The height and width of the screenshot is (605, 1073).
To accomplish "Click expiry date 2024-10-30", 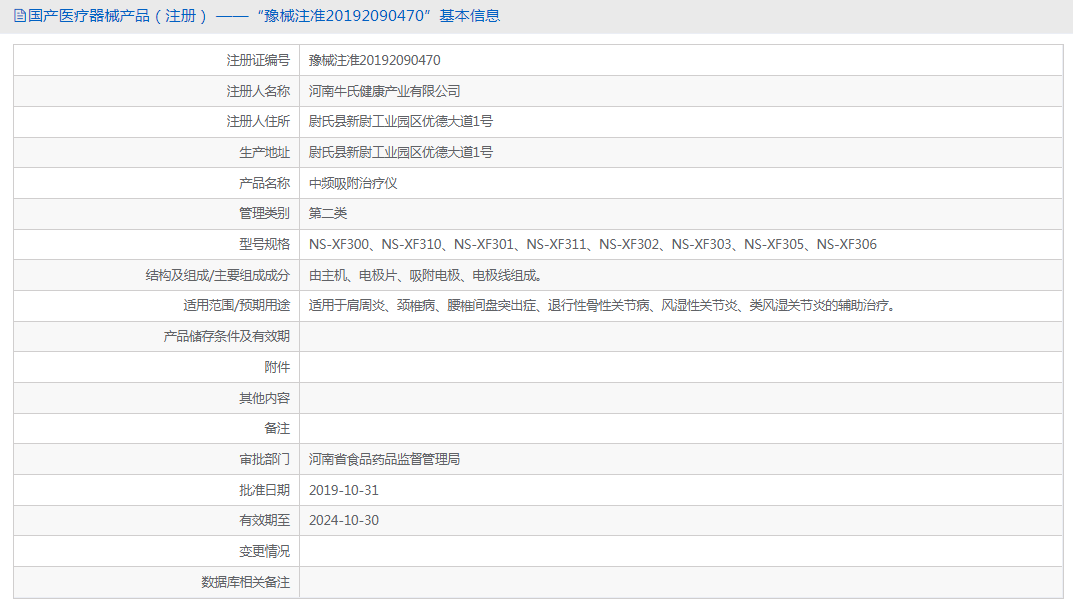I will [x=344, y=520].
